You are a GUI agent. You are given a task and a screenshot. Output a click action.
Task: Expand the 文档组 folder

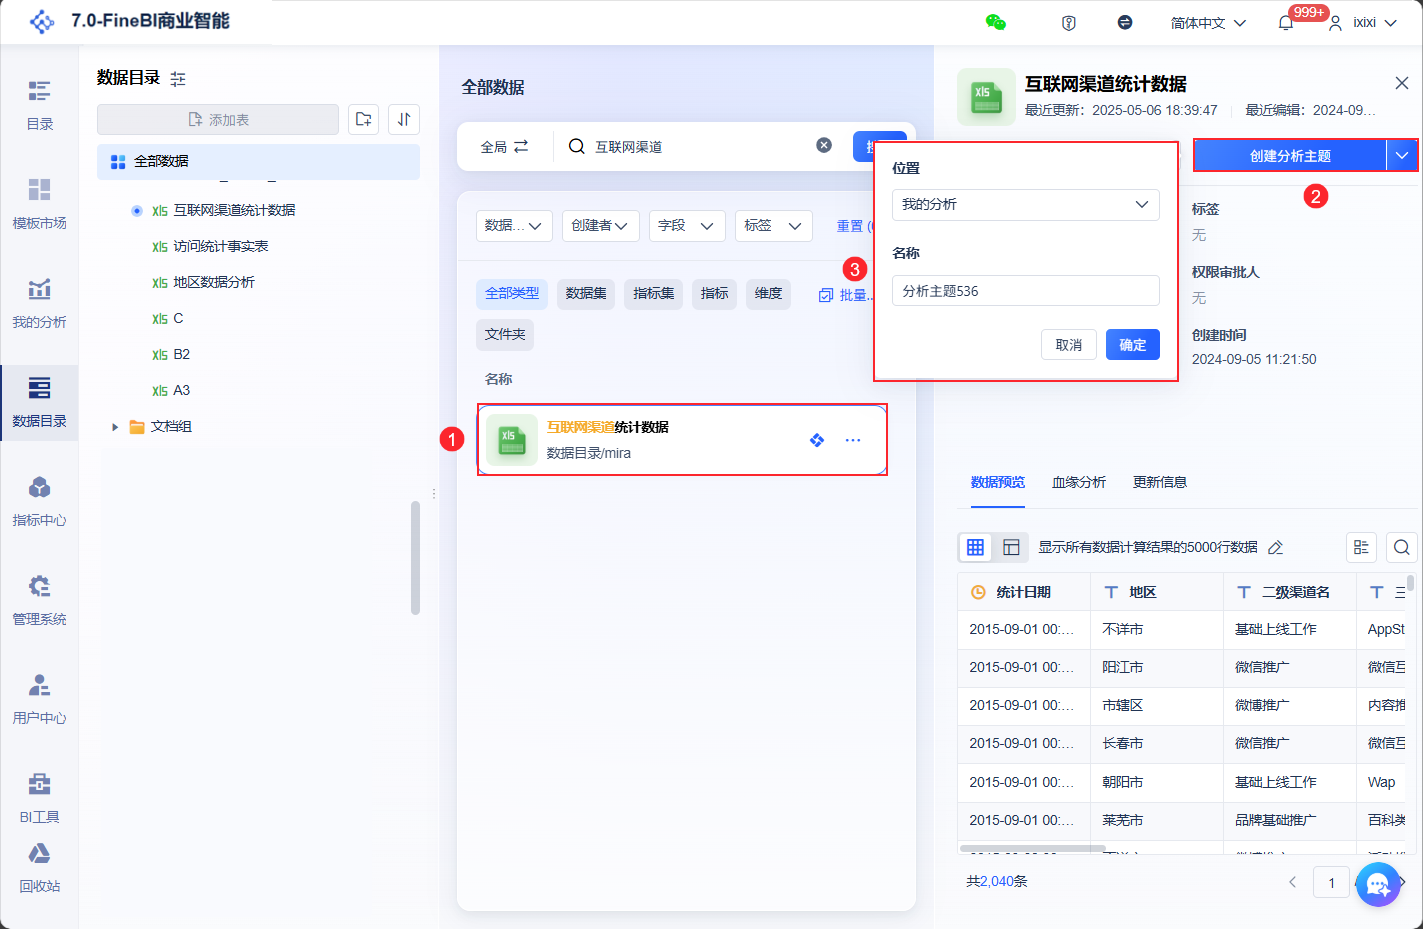tap(115, 427)
